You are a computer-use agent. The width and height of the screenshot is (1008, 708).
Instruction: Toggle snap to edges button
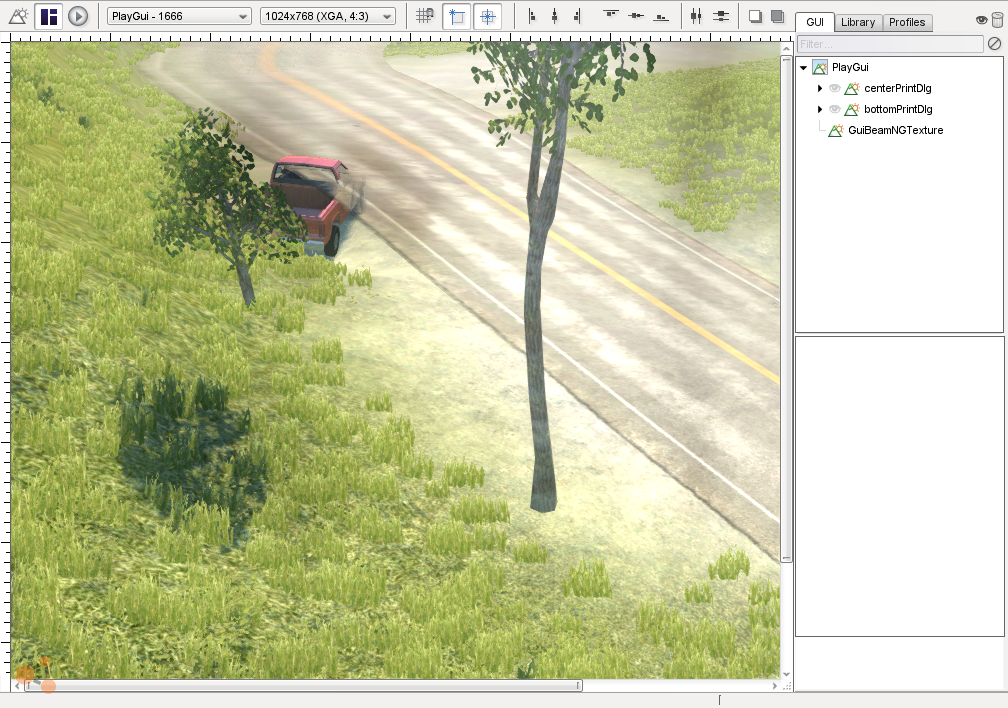click(x=456, y=16)
